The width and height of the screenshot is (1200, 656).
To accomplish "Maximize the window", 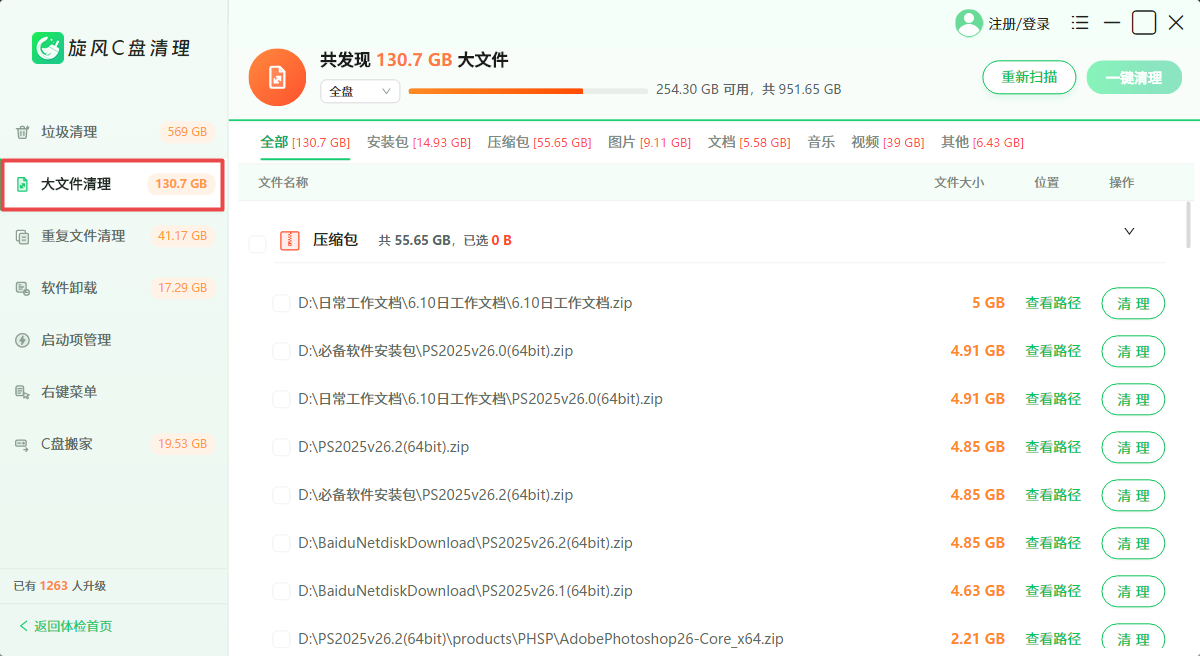I will coord(1144,22).
